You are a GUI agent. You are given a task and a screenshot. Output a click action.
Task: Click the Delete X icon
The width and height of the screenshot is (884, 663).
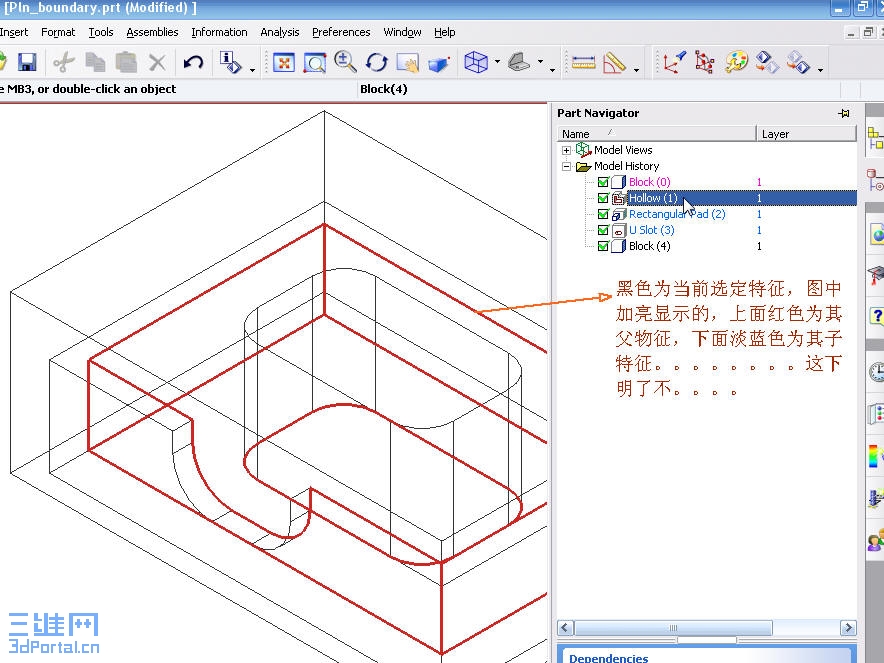[157, 62]
